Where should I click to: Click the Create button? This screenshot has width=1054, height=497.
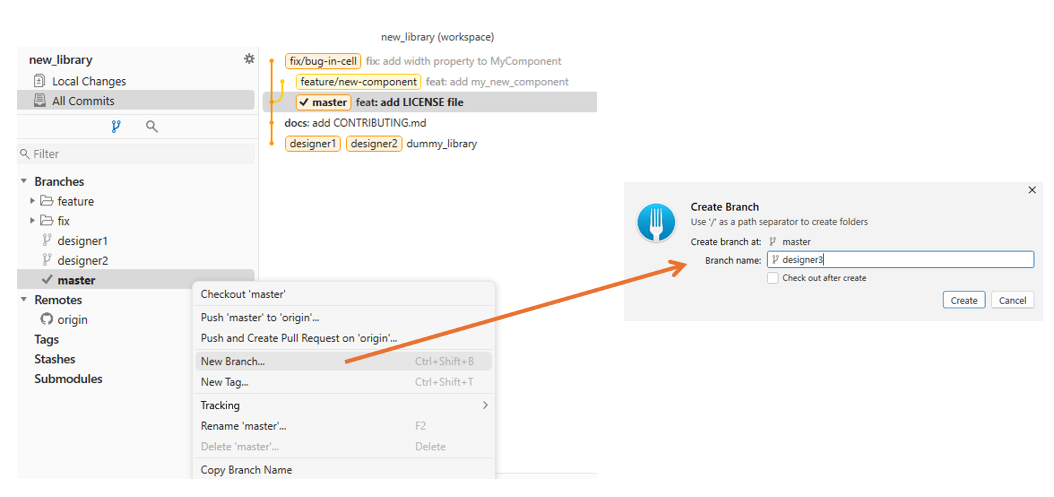pyautogui.click(x=964, y=300)
